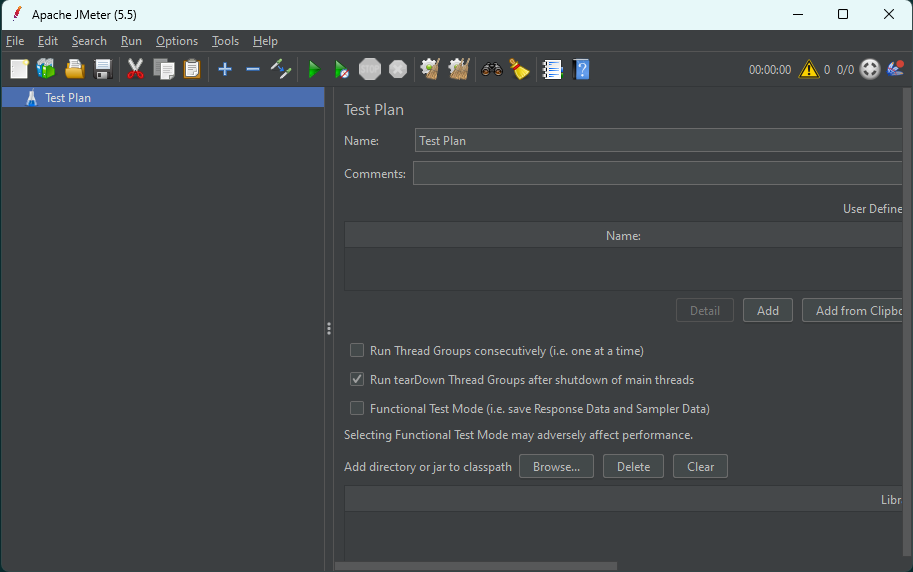The width and height of the screenshot is (913, 572).
Task: Click the Browse... button
Action: (x=556, y=467)
